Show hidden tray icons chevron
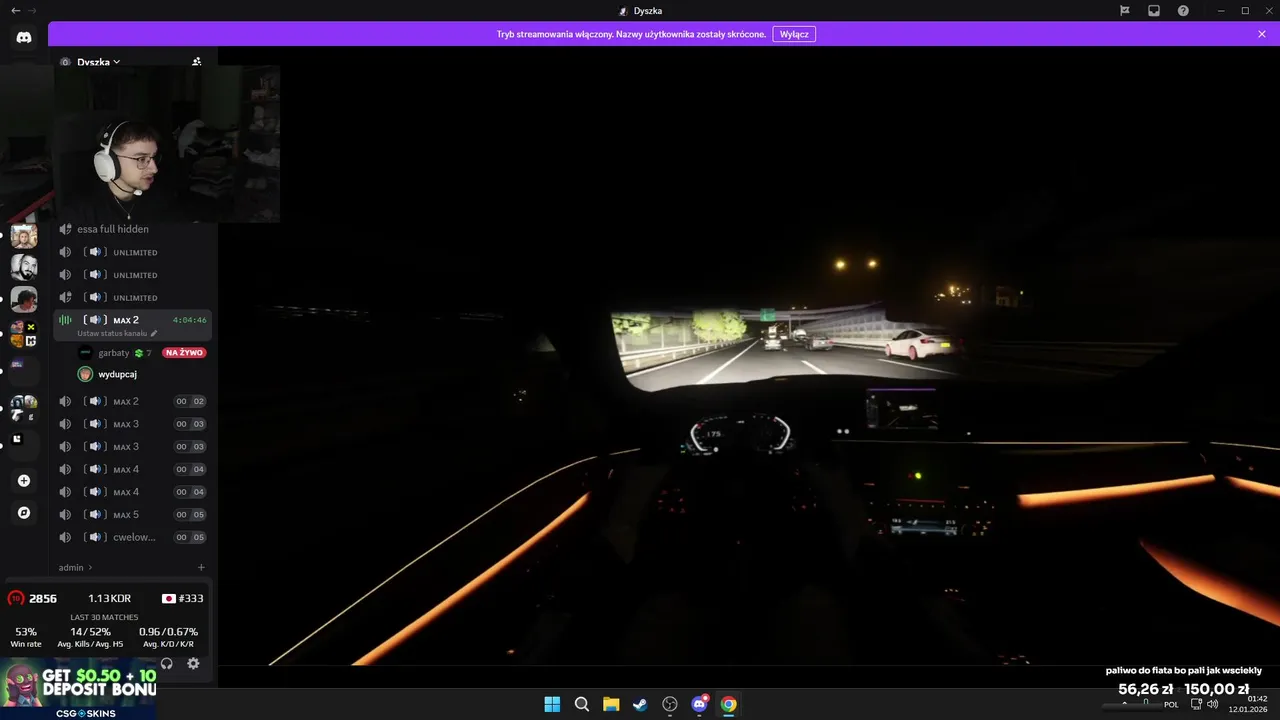Viewport: 1280px width, 720px height. point(1125,704)
